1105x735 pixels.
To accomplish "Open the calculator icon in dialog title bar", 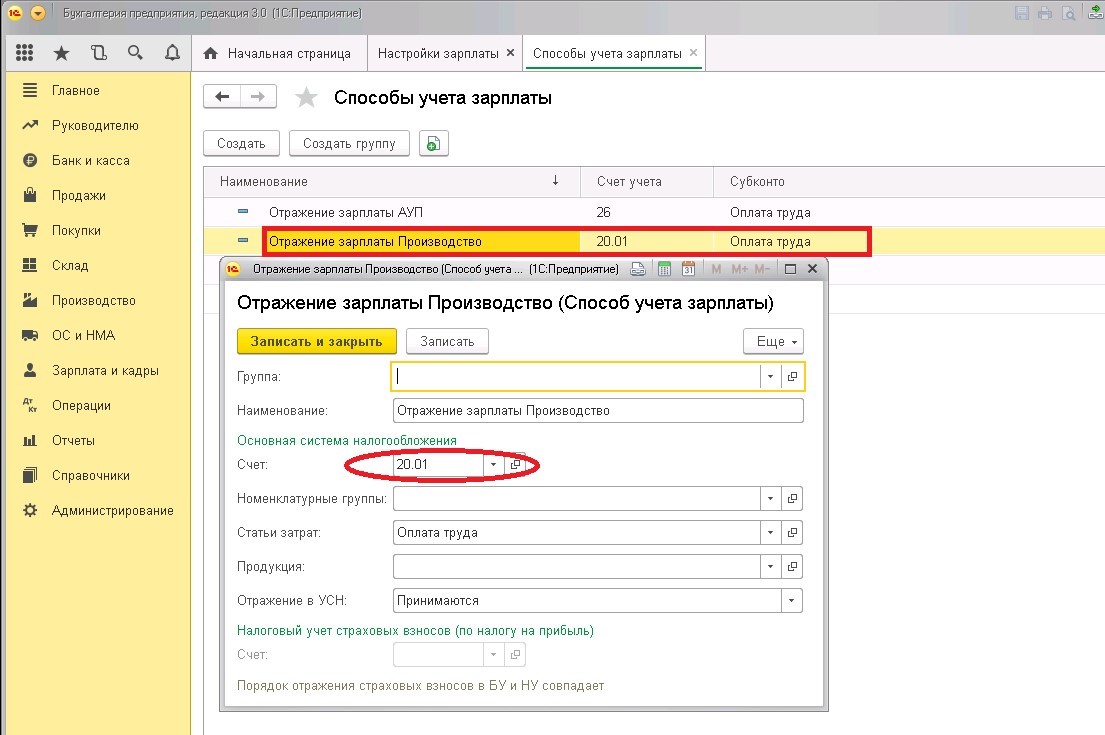I will (664, 268).
